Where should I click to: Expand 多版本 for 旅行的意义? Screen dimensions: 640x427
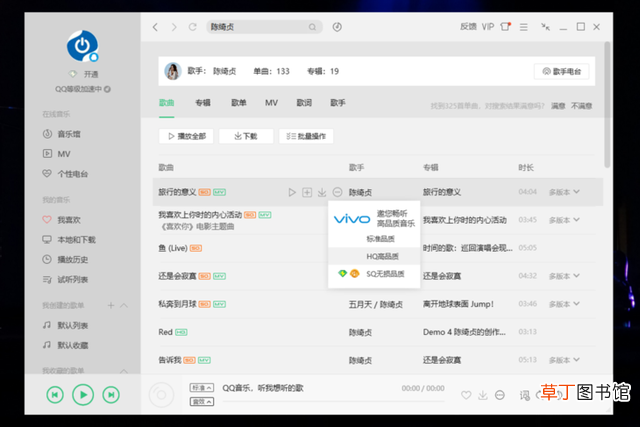pos(564,192)
